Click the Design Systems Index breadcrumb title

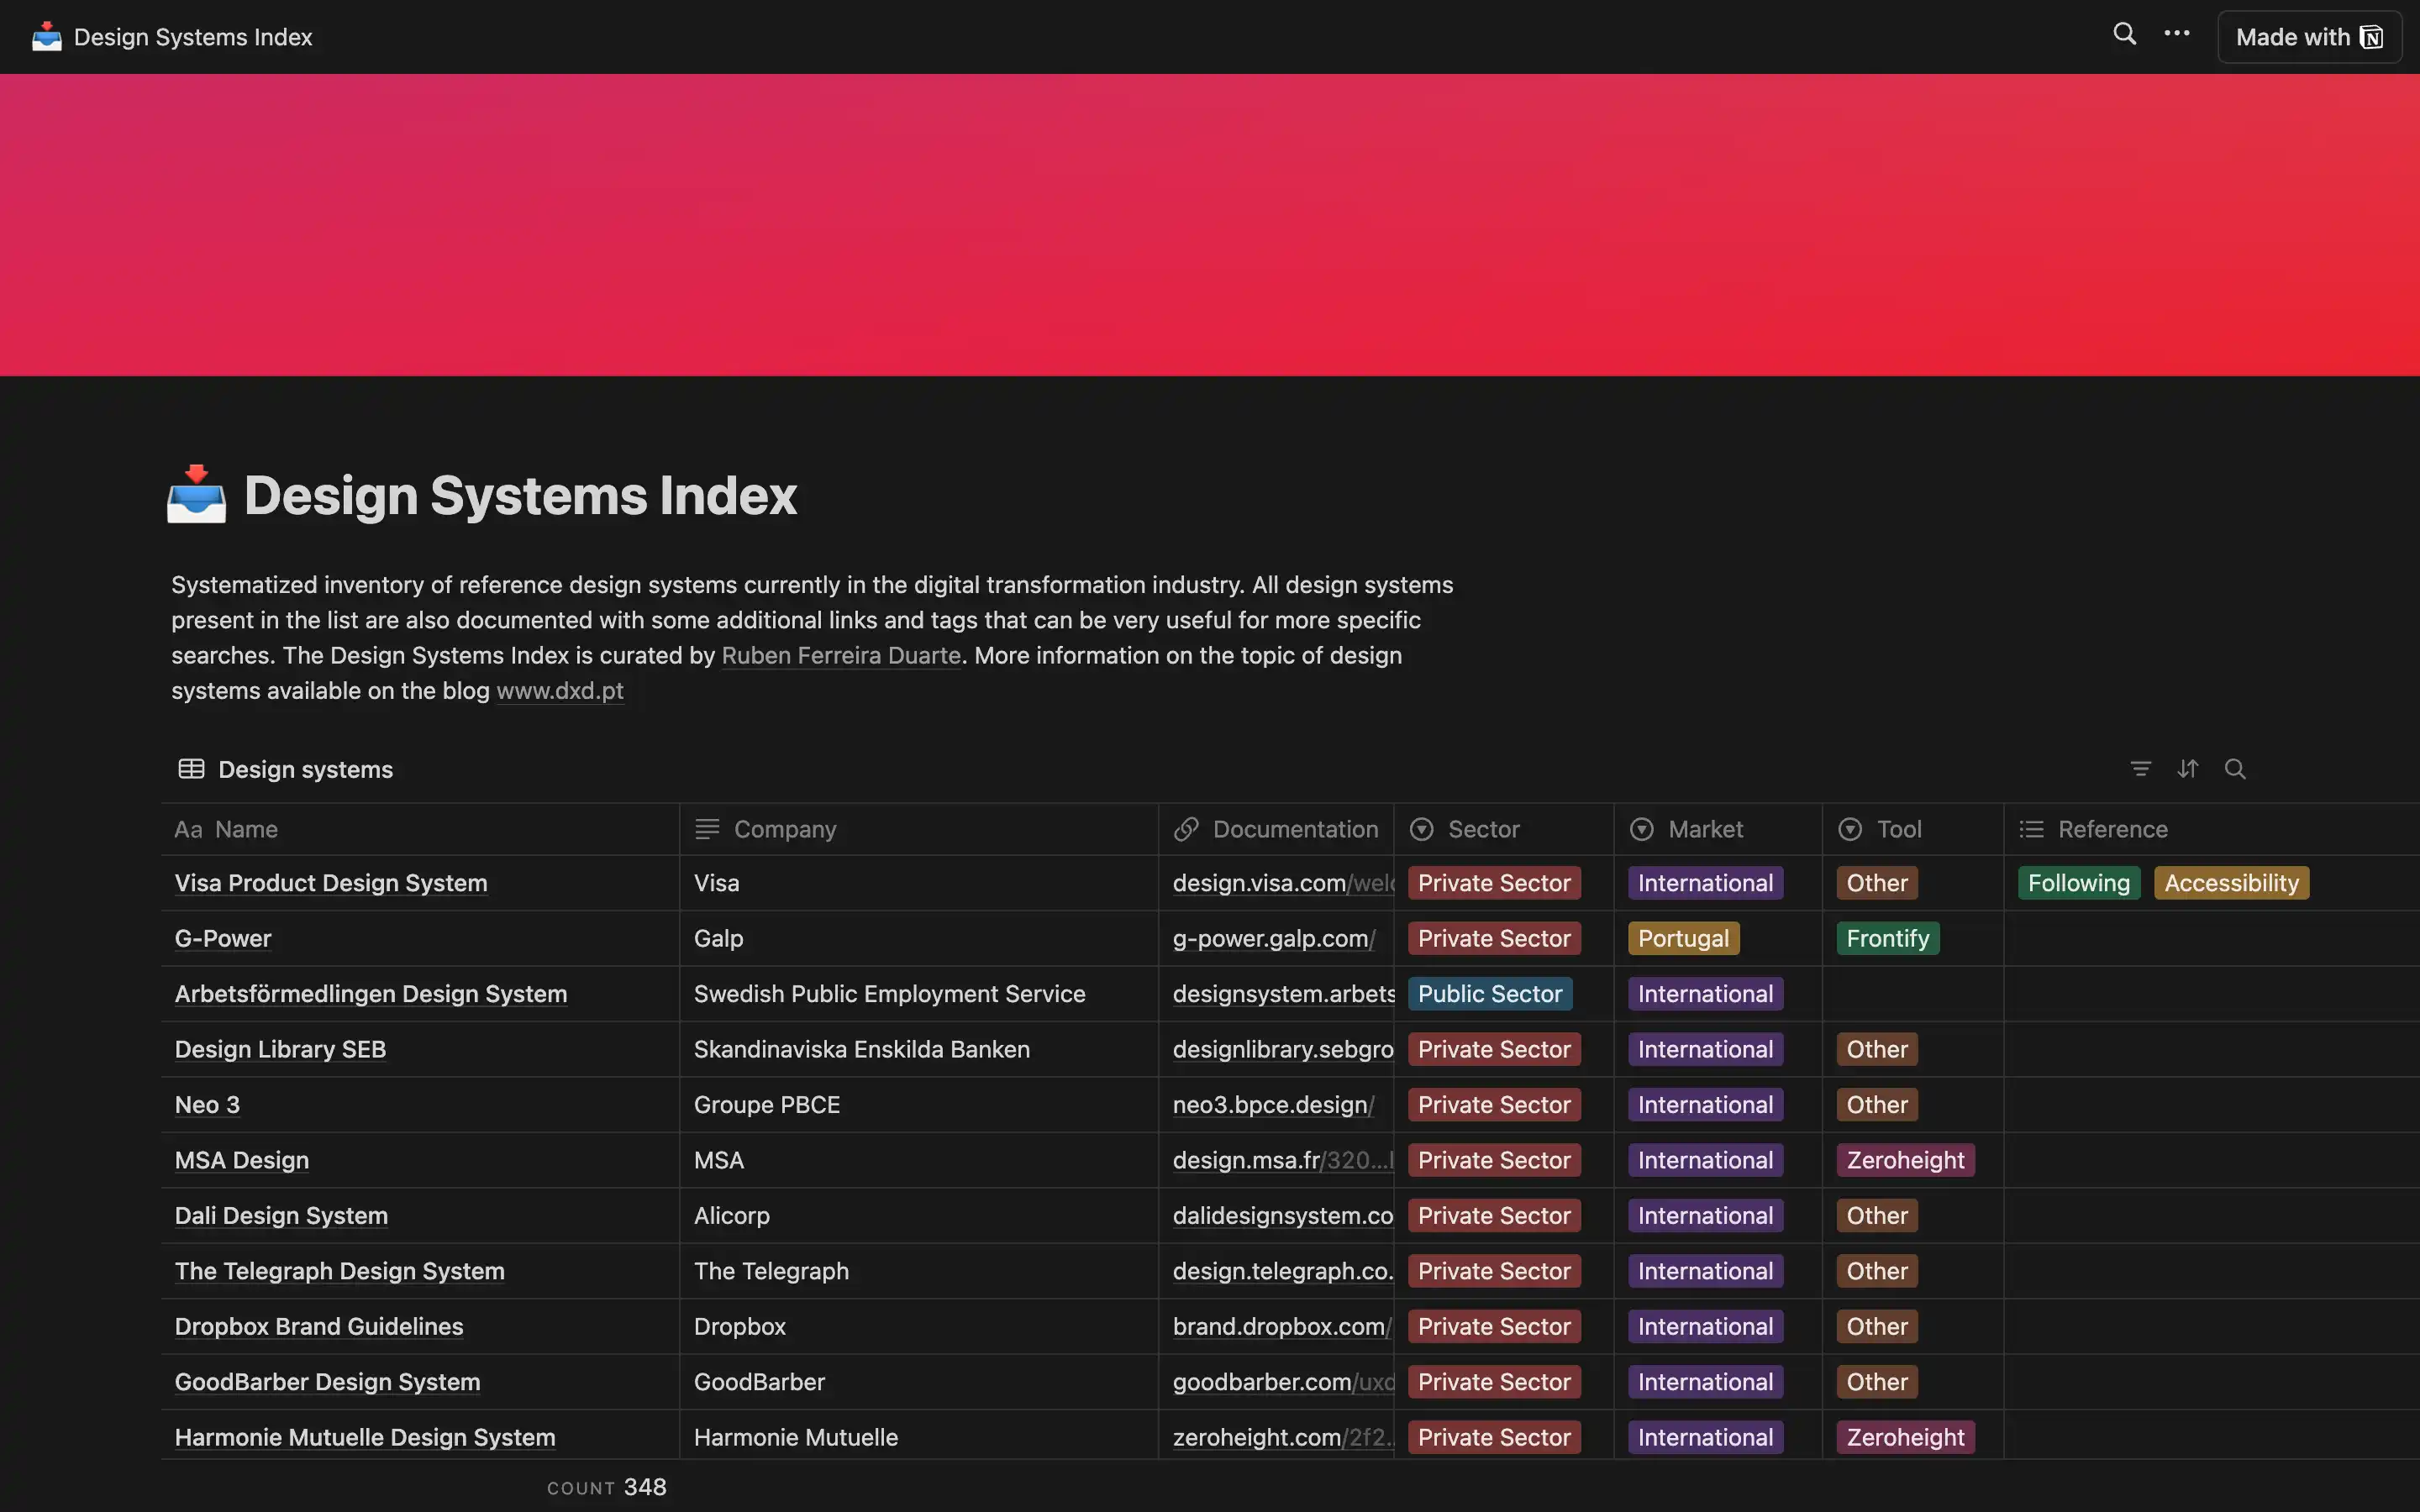click(x=193, y=37)
